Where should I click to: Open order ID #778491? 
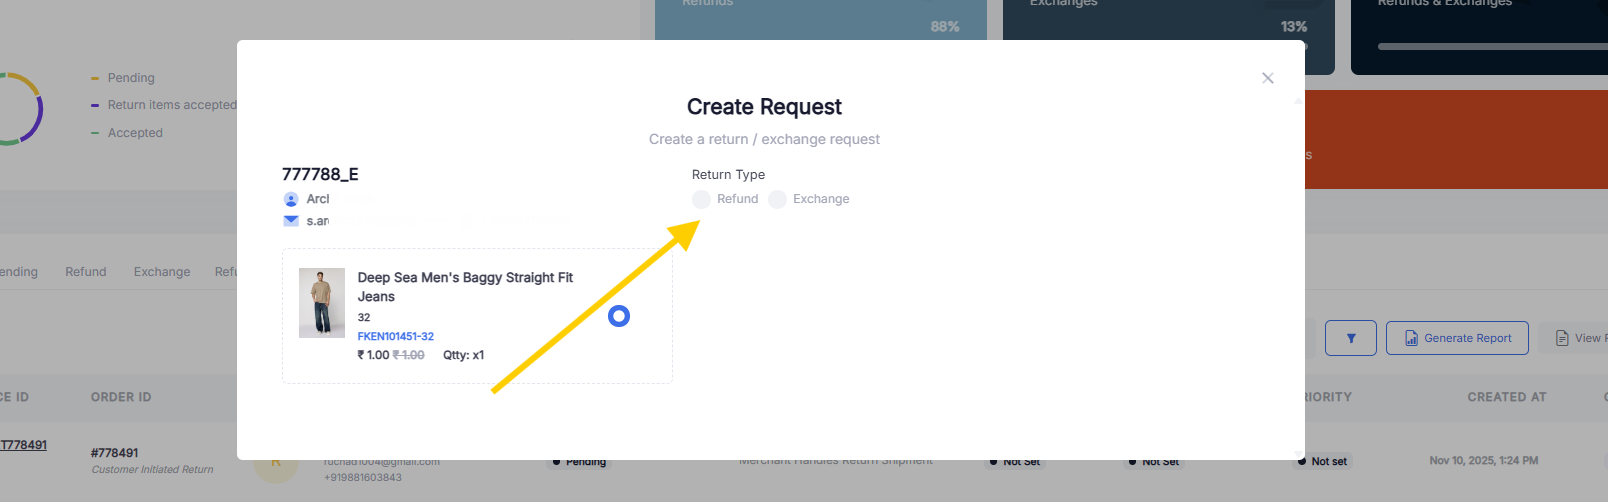click(115, 453)
